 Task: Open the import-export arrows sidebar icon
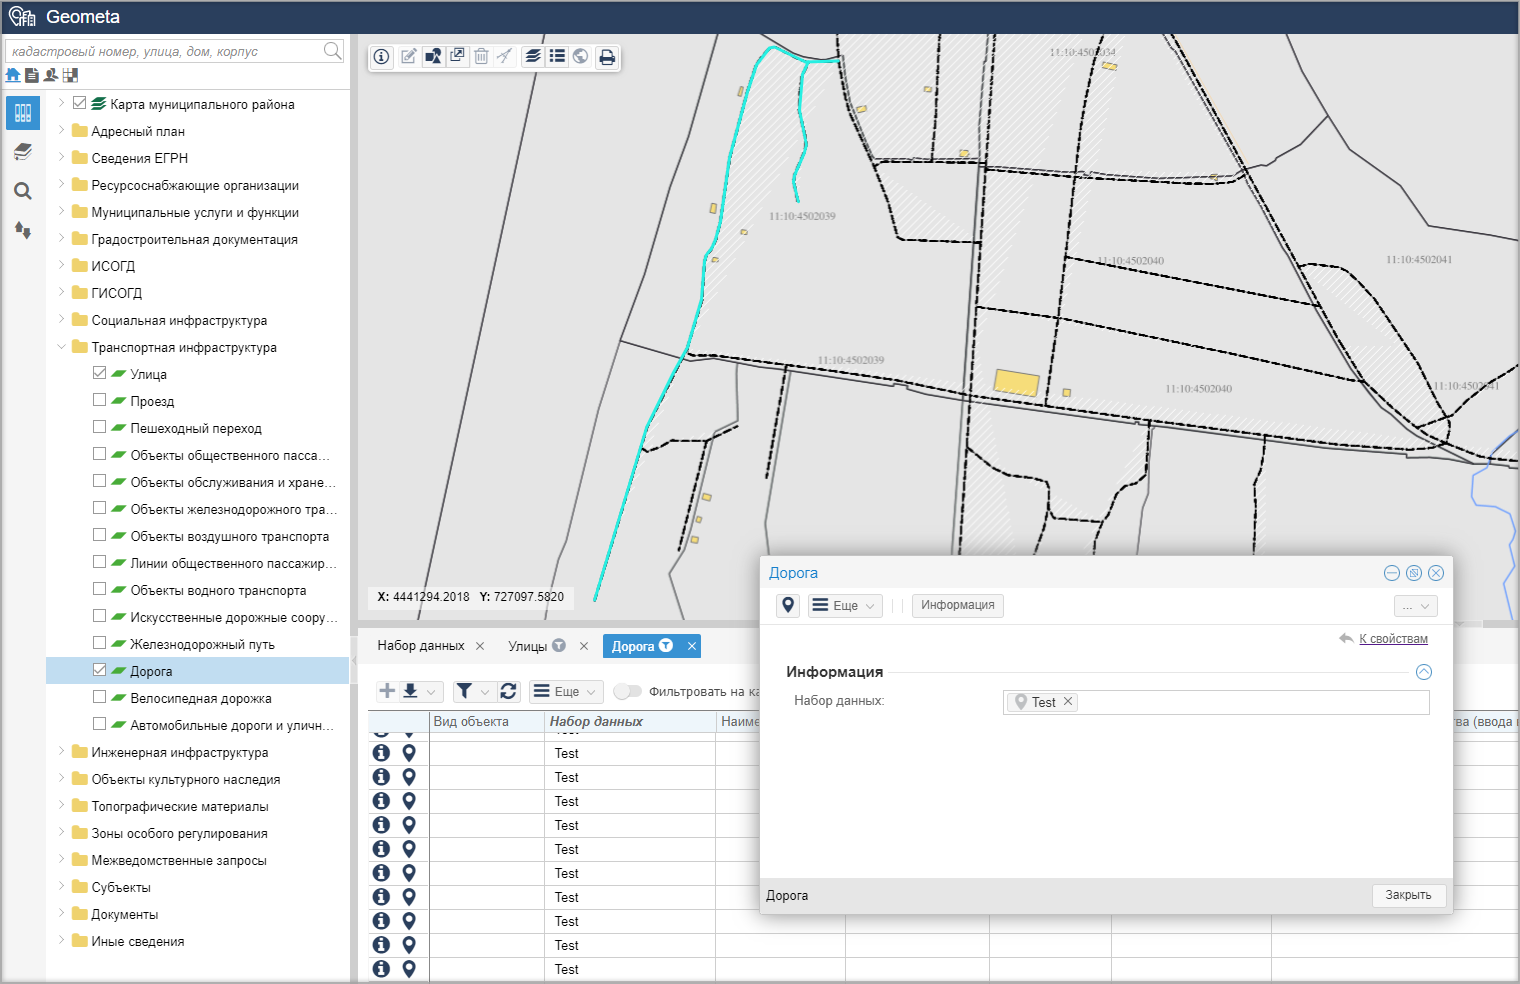23,230
